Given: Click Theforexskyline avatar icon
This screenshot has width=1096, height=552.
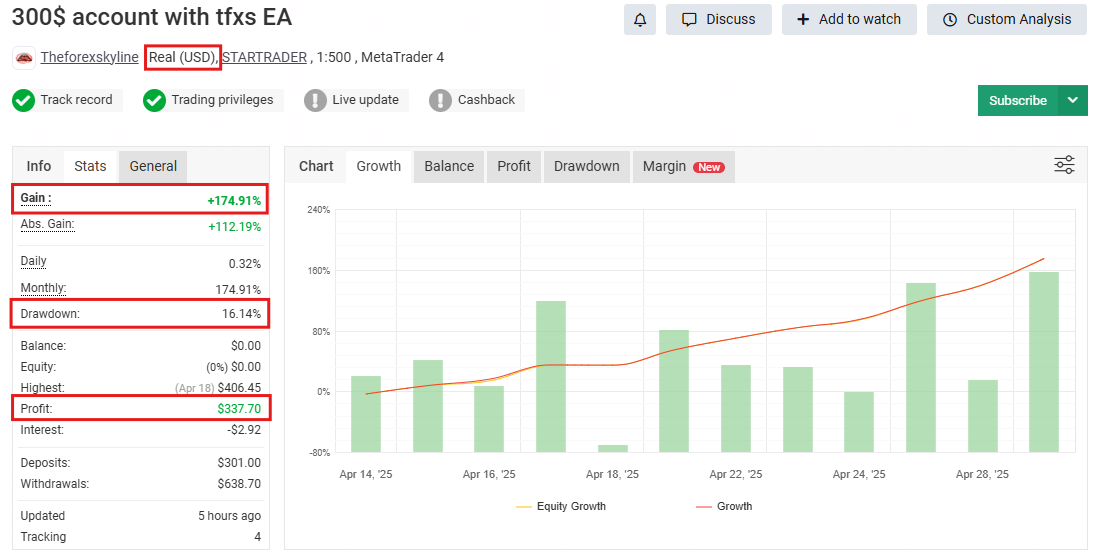Looking at the screenshot, I should click(x=24, y=58).
